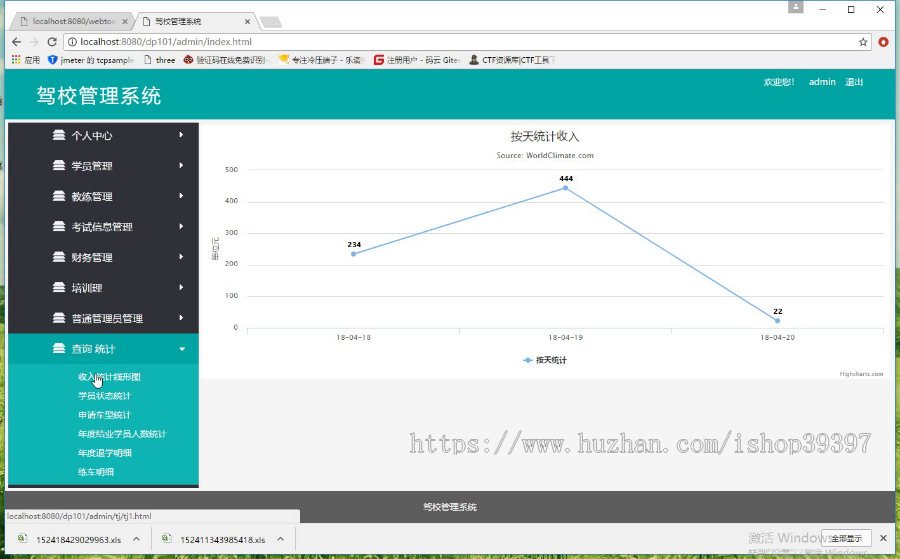Open the 年度退学明细 submenu item
The height and width of the screenshot is (559, 900).
pyautogui.click(x=104, y=453)
